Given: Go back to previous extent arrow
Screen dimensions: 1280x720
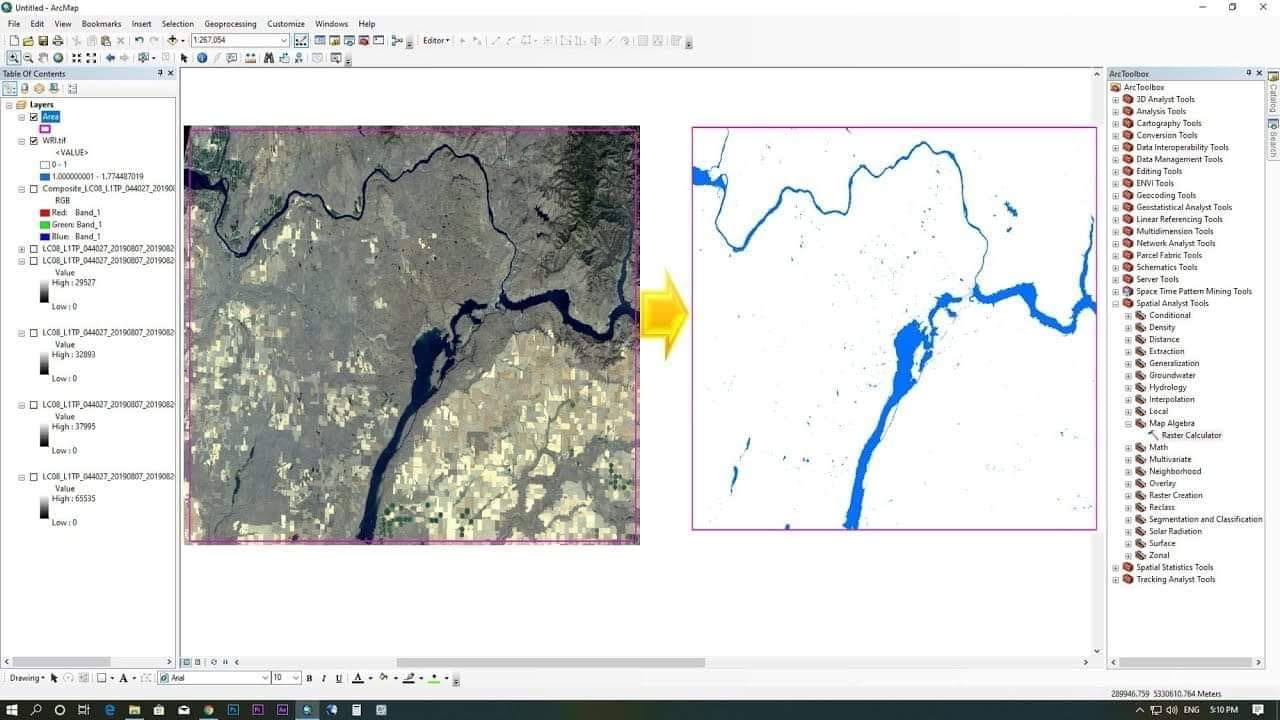Looking at the screenshot, I should click(110, 58).
